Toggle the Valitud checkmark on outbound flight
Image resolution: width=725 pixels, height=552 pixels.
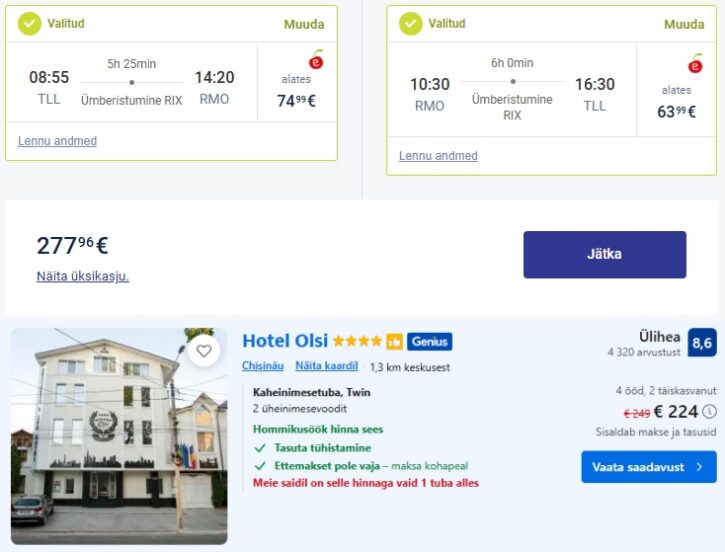pos(30,23)
